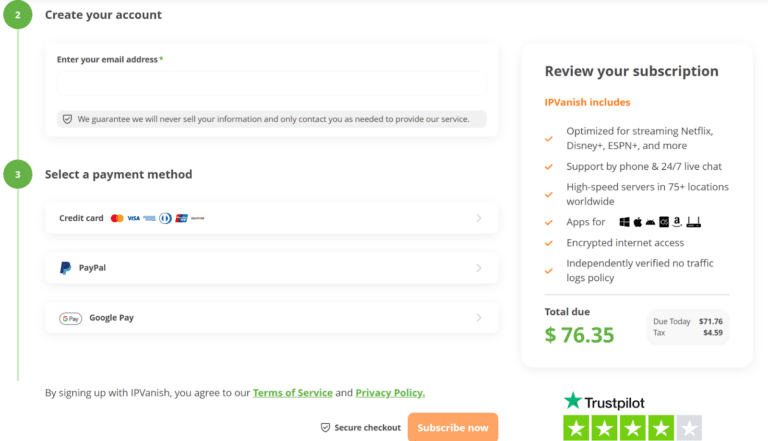The image size is (768, 441).
Task: Expand the Google Pay option arrow
Action: click(x=479, y=318)
